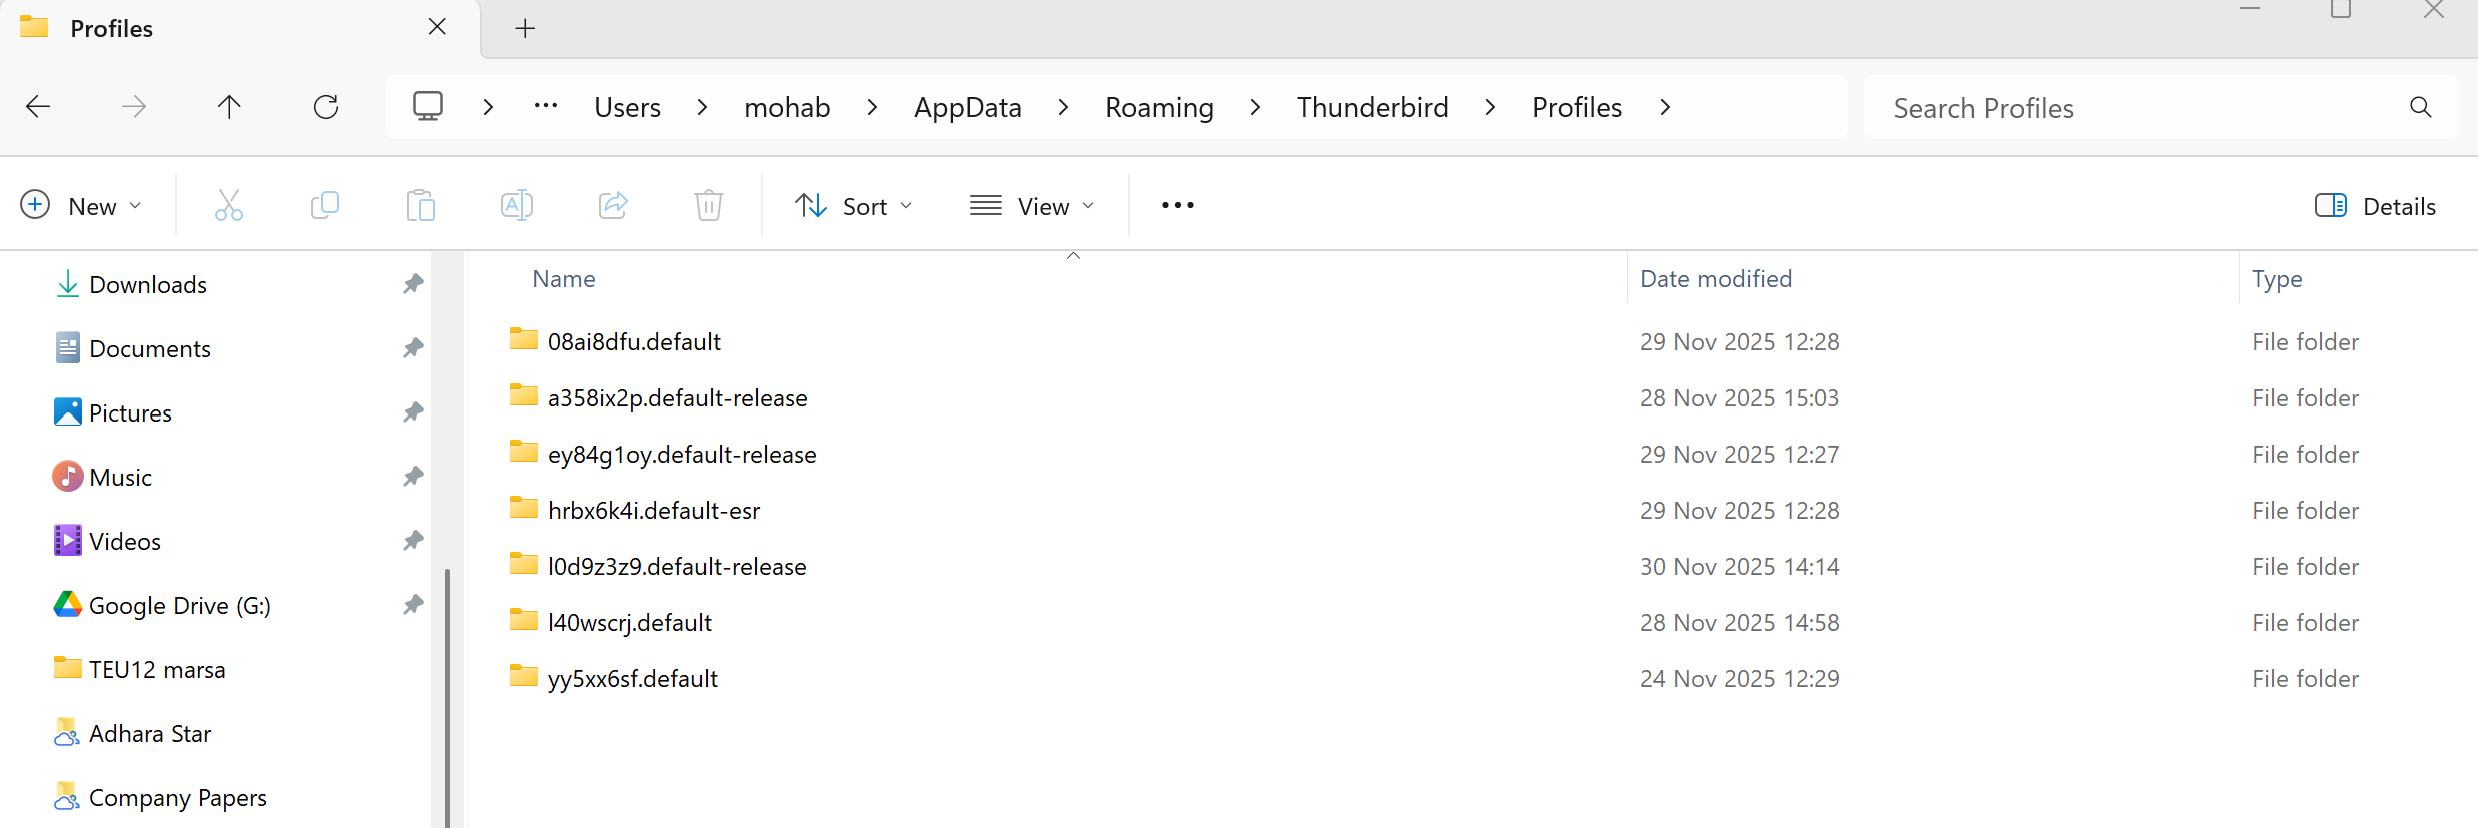2478x828 pixels.
Task: Click the Cut scissors icon in toolbar
Action: [229, 206]
